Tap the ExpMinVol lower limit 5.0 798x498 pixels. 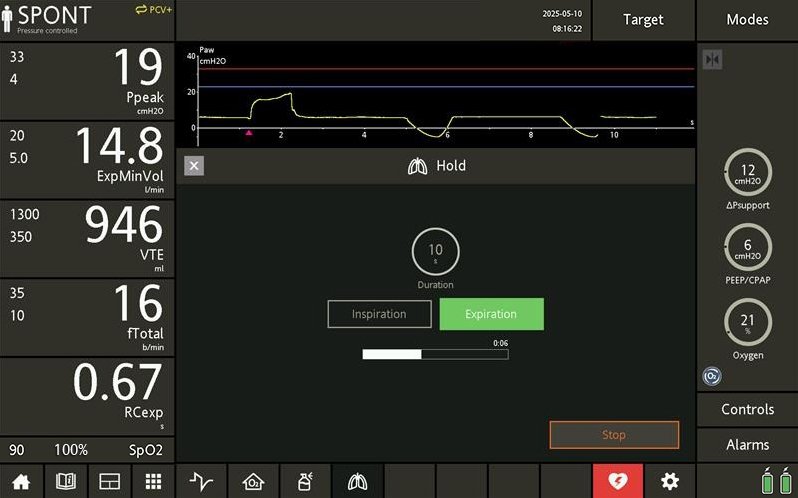(18, 158)
